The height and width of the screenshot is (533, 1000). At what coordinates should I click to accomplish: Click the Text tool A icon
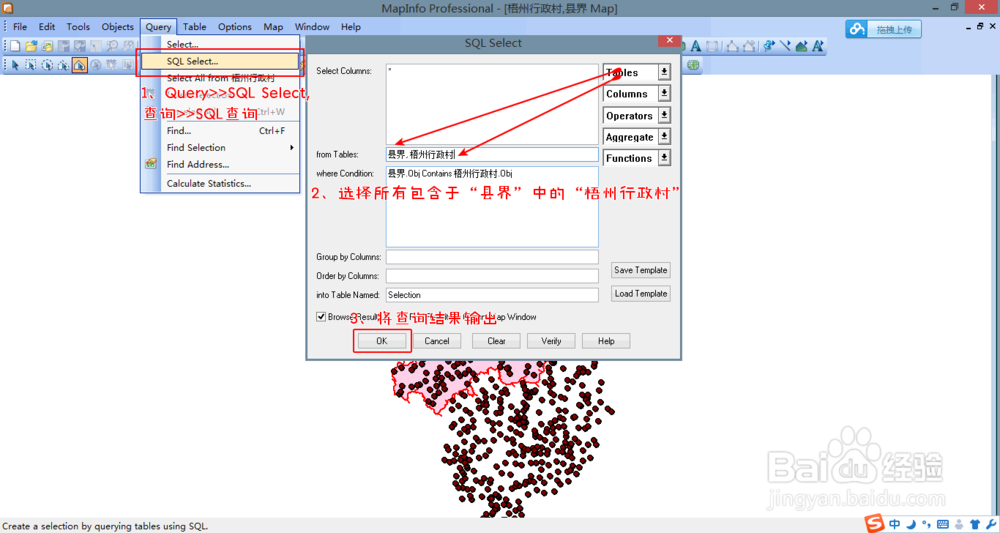click(x=696, y=46)
